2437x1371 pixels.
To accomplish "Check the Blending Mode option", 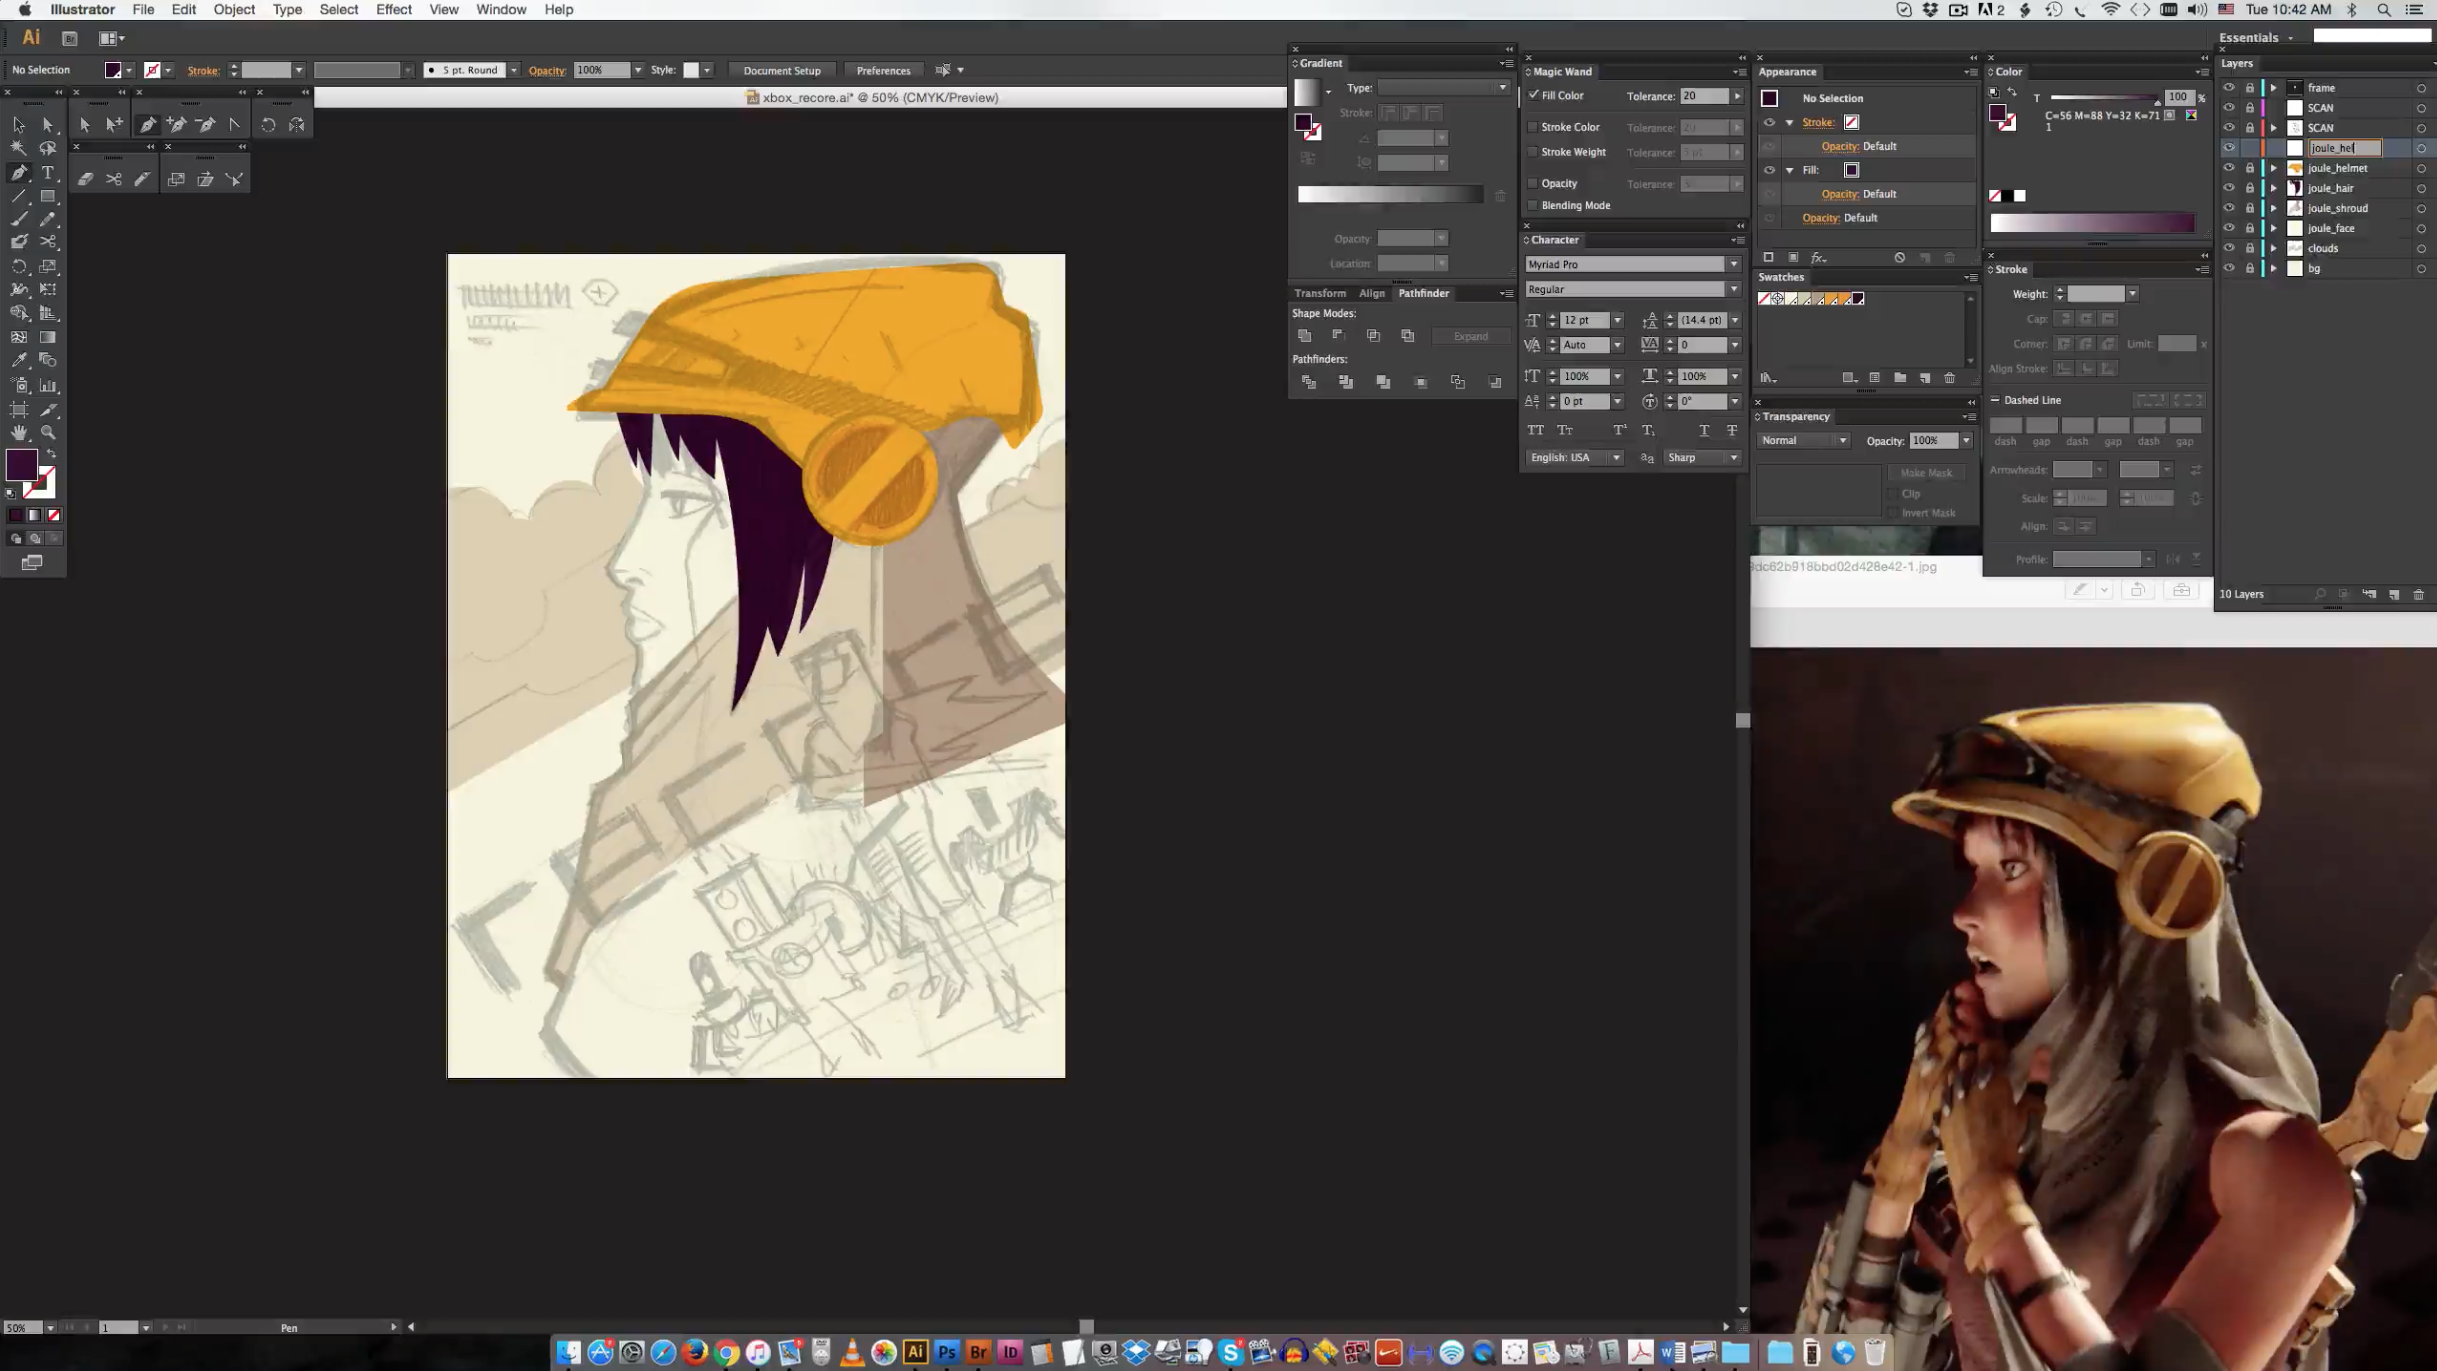I will (x=1533, y=205).
